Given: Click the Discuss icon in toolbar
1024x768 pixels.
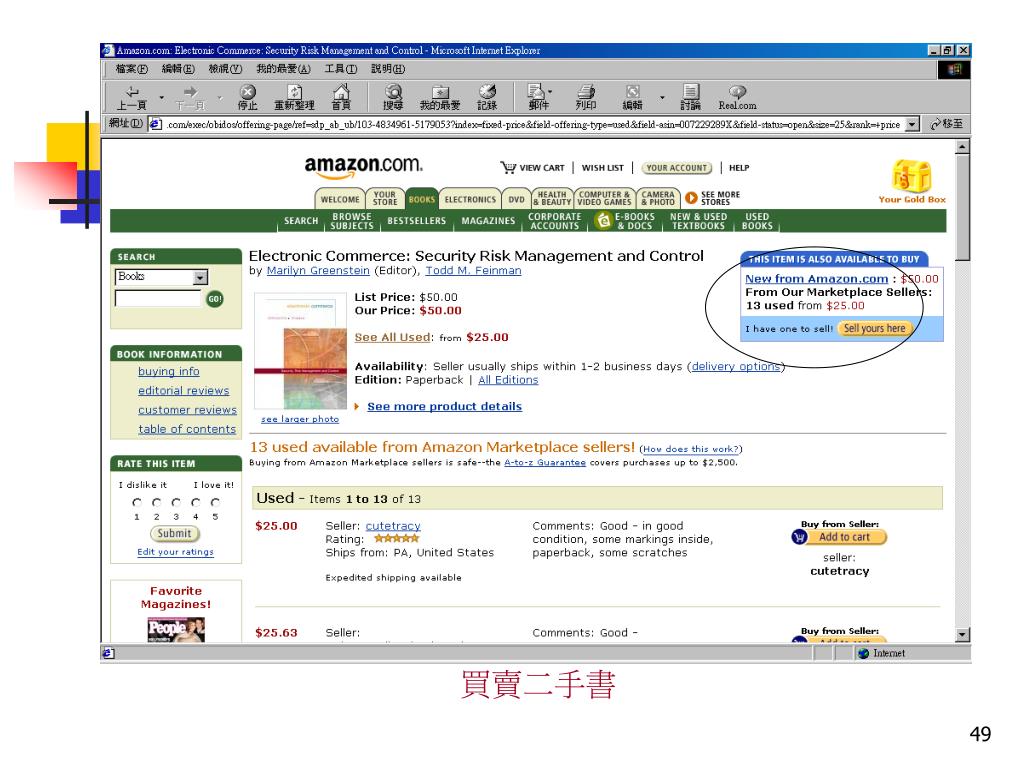Looking at the screenshot, I should pos(690,92).
